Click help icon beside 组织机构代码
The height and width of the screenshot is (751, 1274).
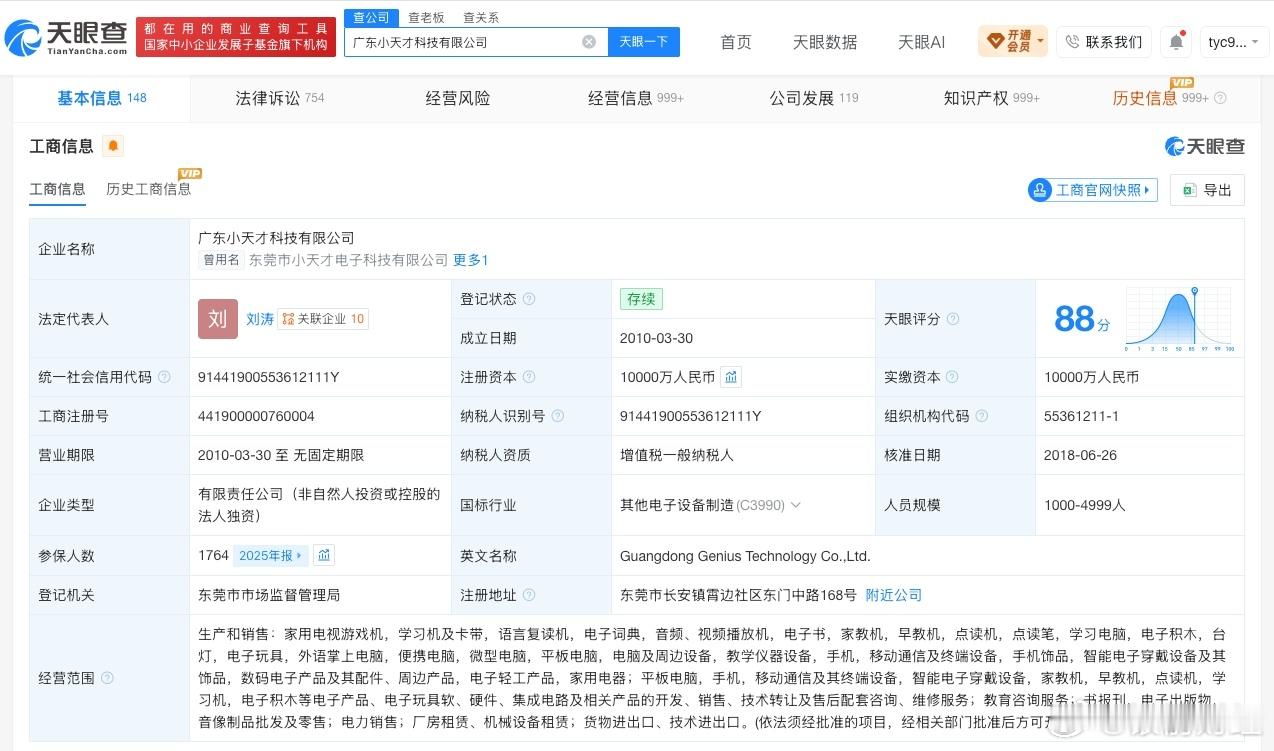(982, 416)
